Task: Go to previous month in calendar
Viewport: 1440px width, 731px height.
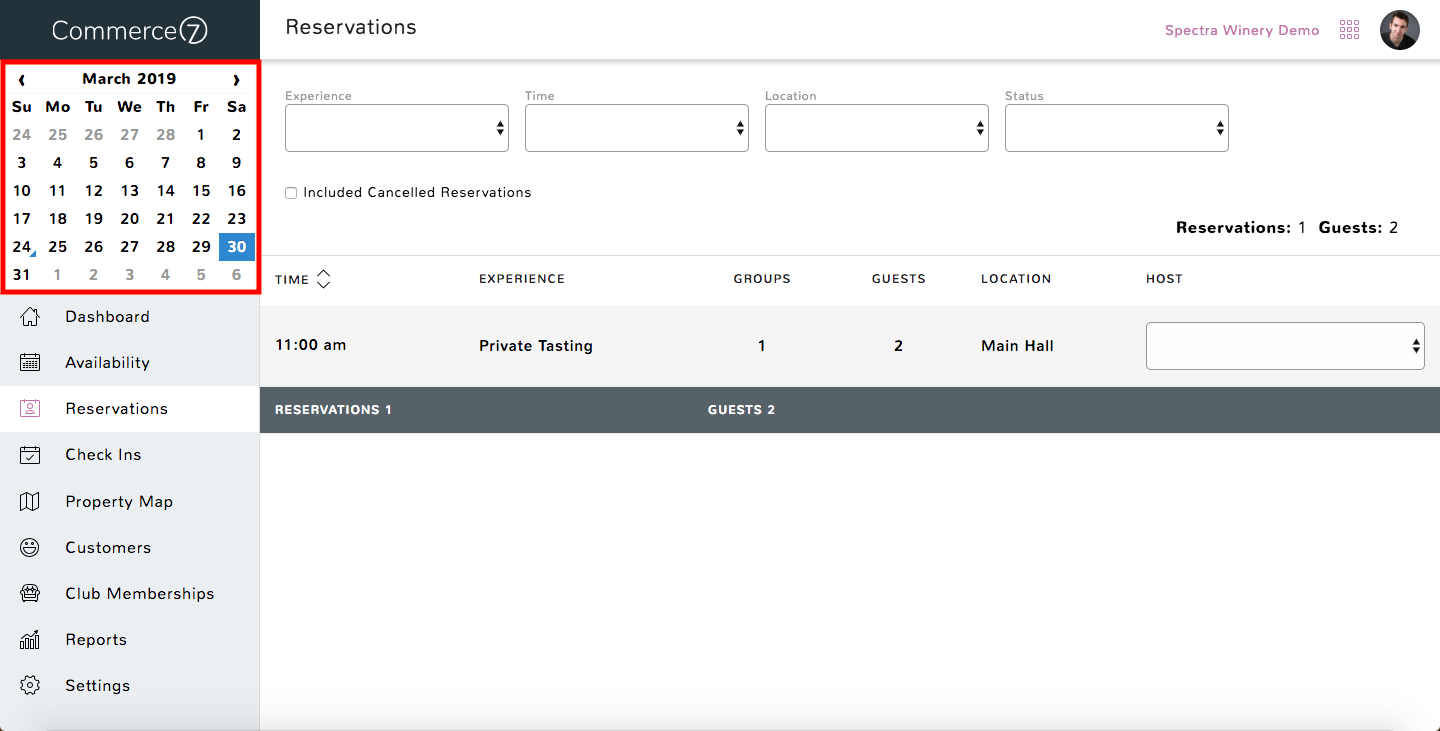Action: click(22, 80)
